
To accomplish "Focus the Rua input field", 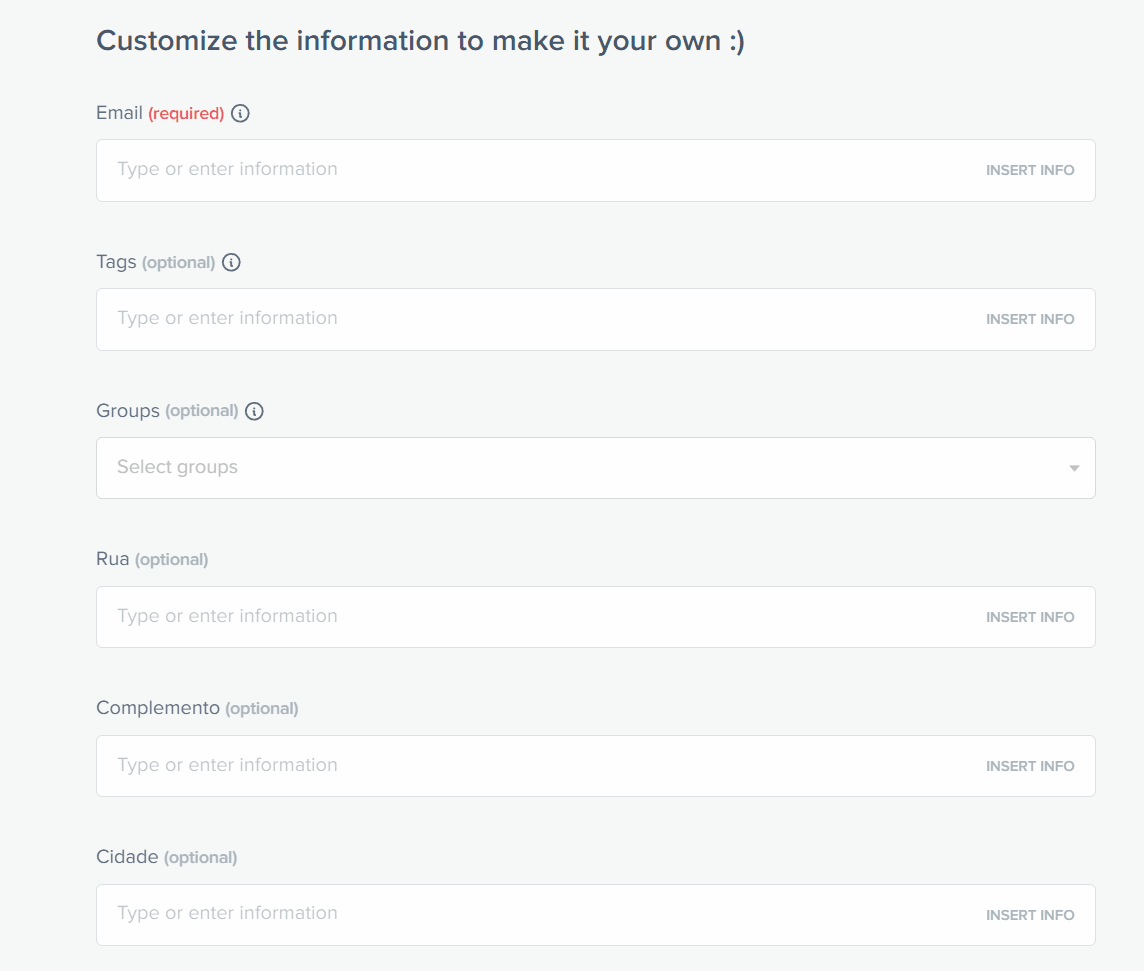I will [595, 617].
